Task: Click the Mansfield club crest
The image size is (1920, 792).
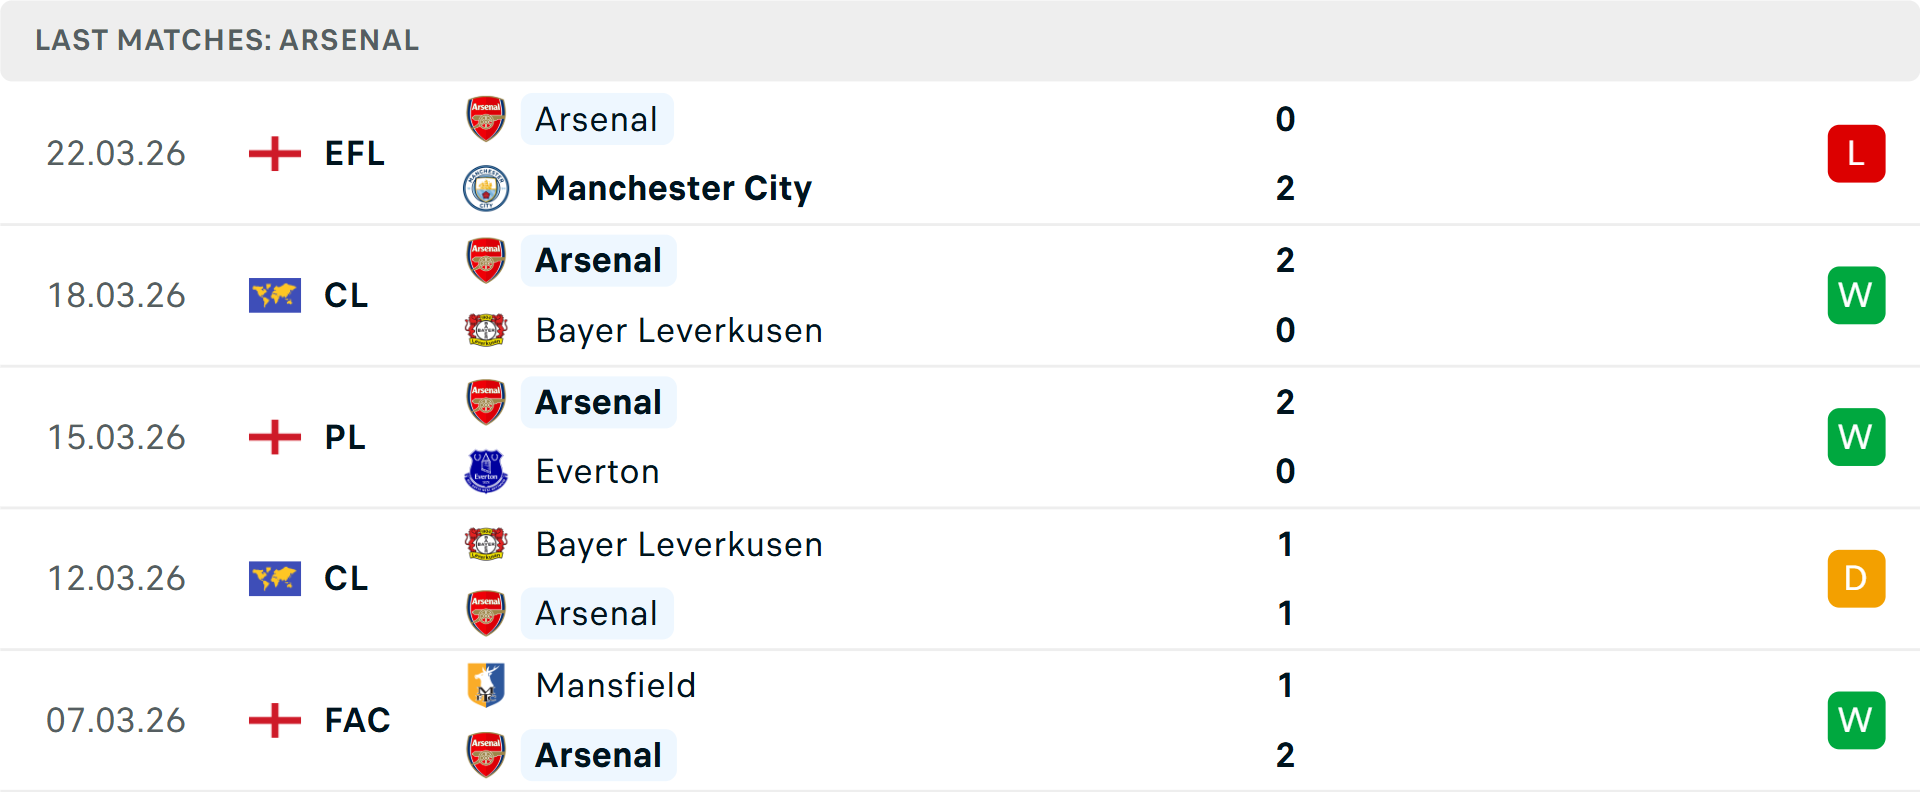Action: point(486,686)
